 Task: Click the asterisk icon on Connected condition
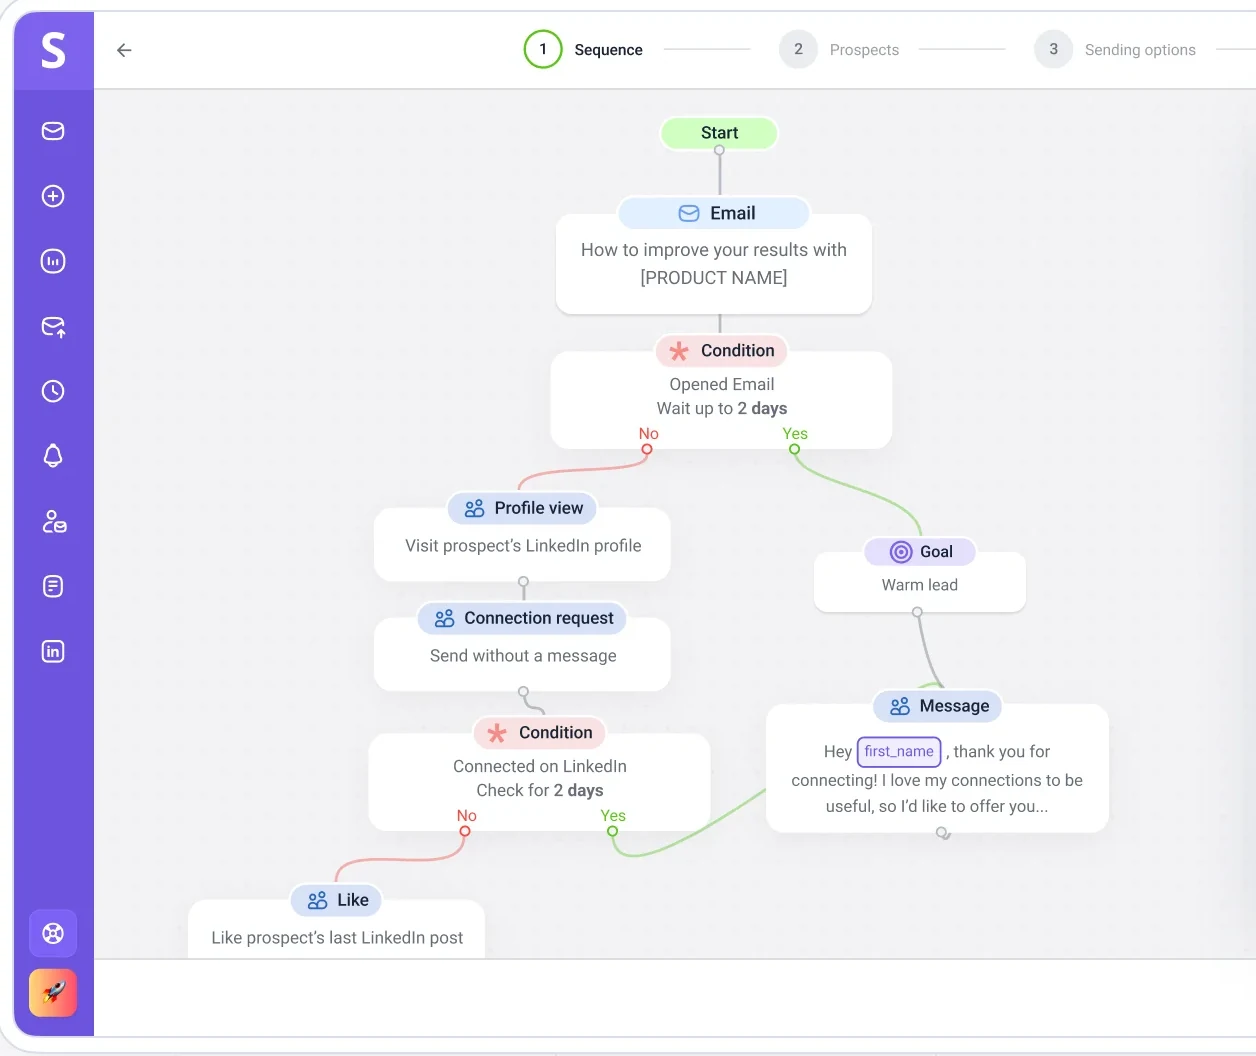[x=497, y=733]
